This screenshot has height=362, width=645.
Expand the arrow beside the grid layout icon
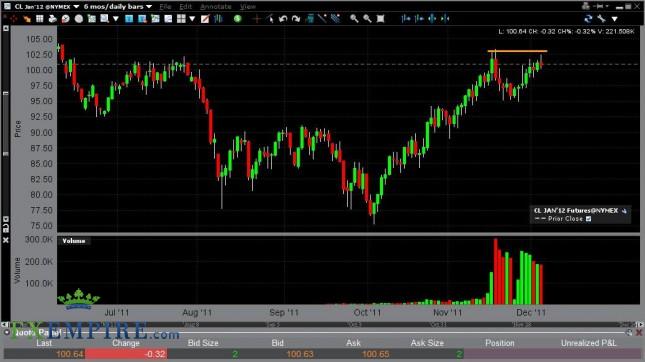[192, 19]
